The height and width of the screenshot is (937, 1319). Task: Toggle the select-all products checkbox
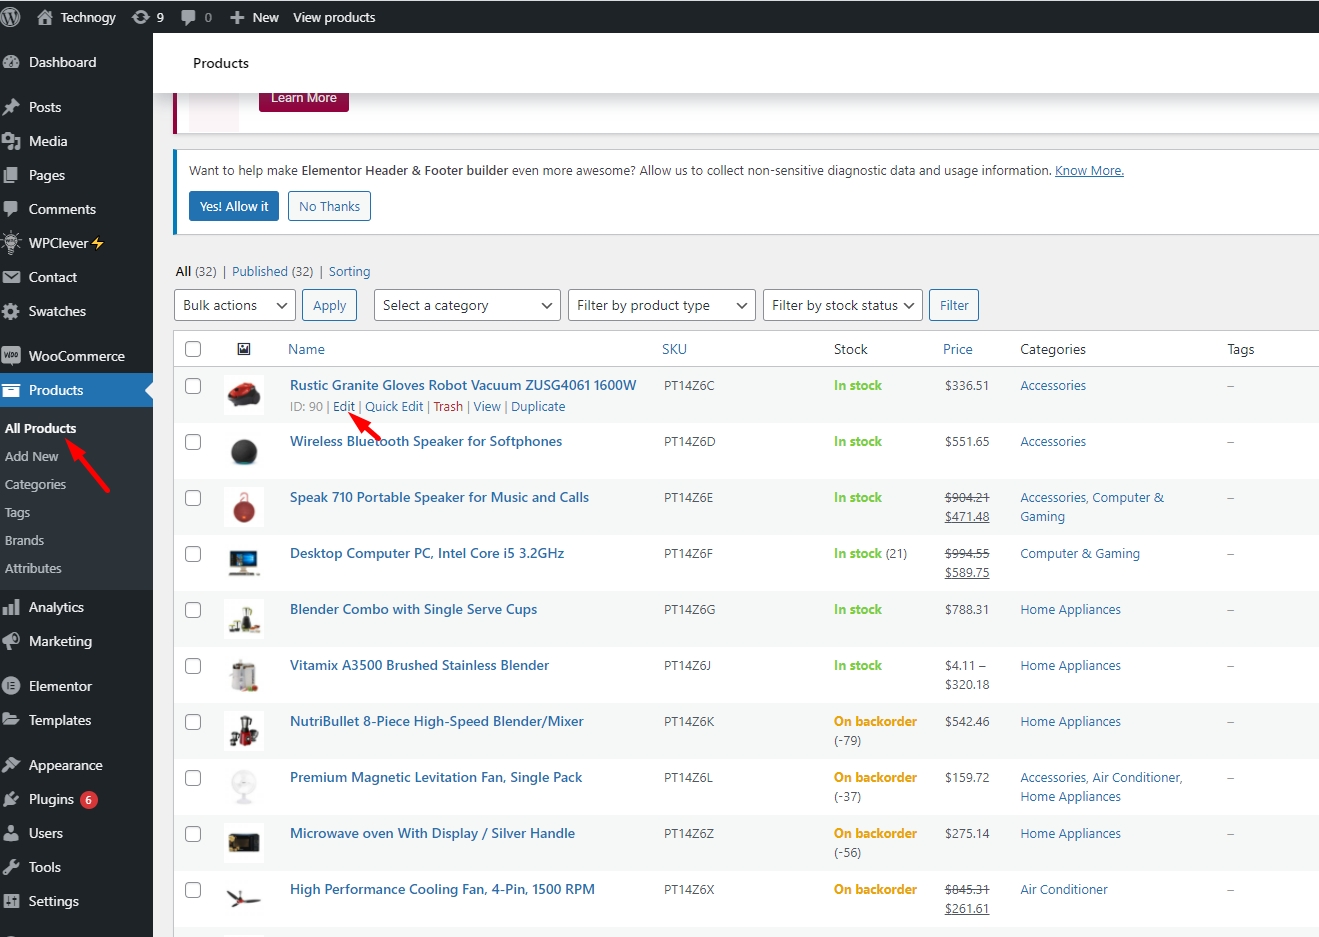[193, 349]
